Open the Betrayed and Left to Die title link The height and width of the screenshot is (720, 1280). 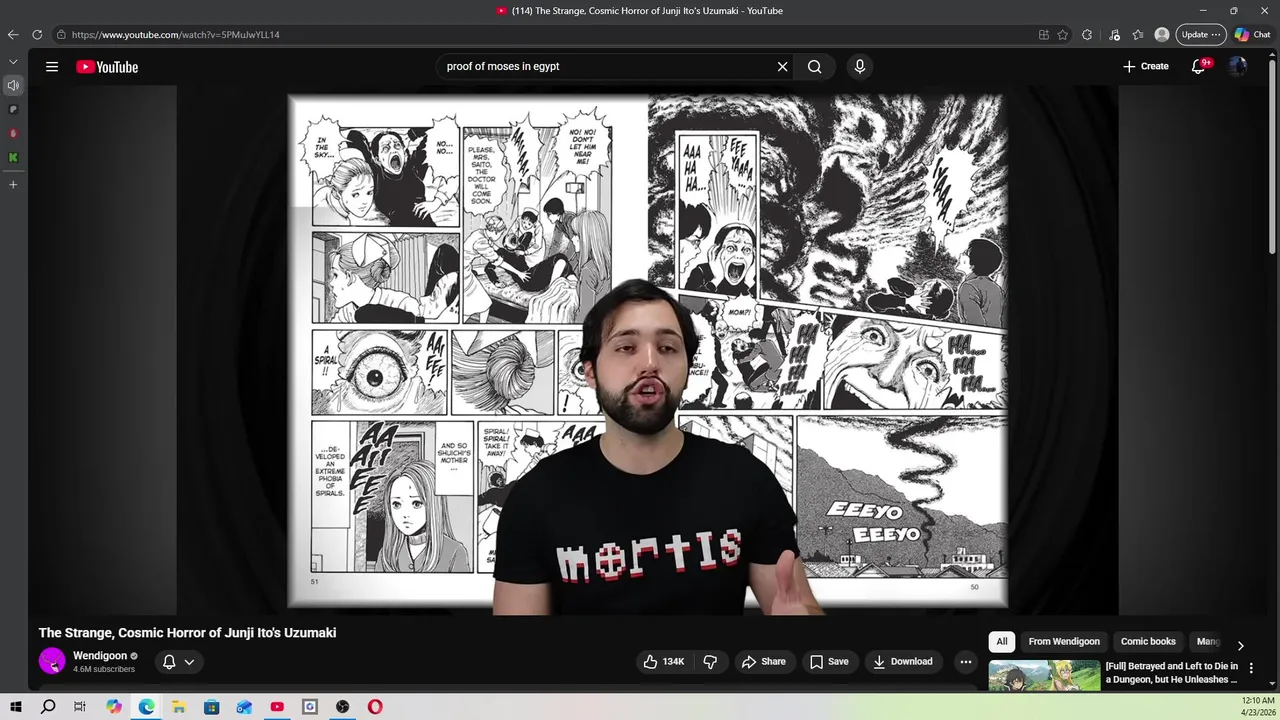[1172, 673]
